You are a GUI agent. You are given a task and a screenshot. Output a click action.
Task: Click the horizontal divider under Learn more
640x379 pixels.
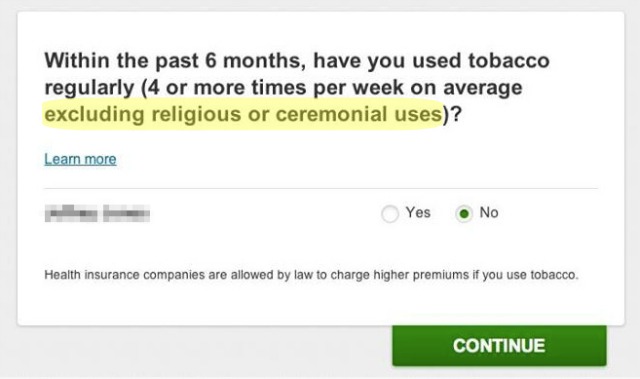point(321,188)
